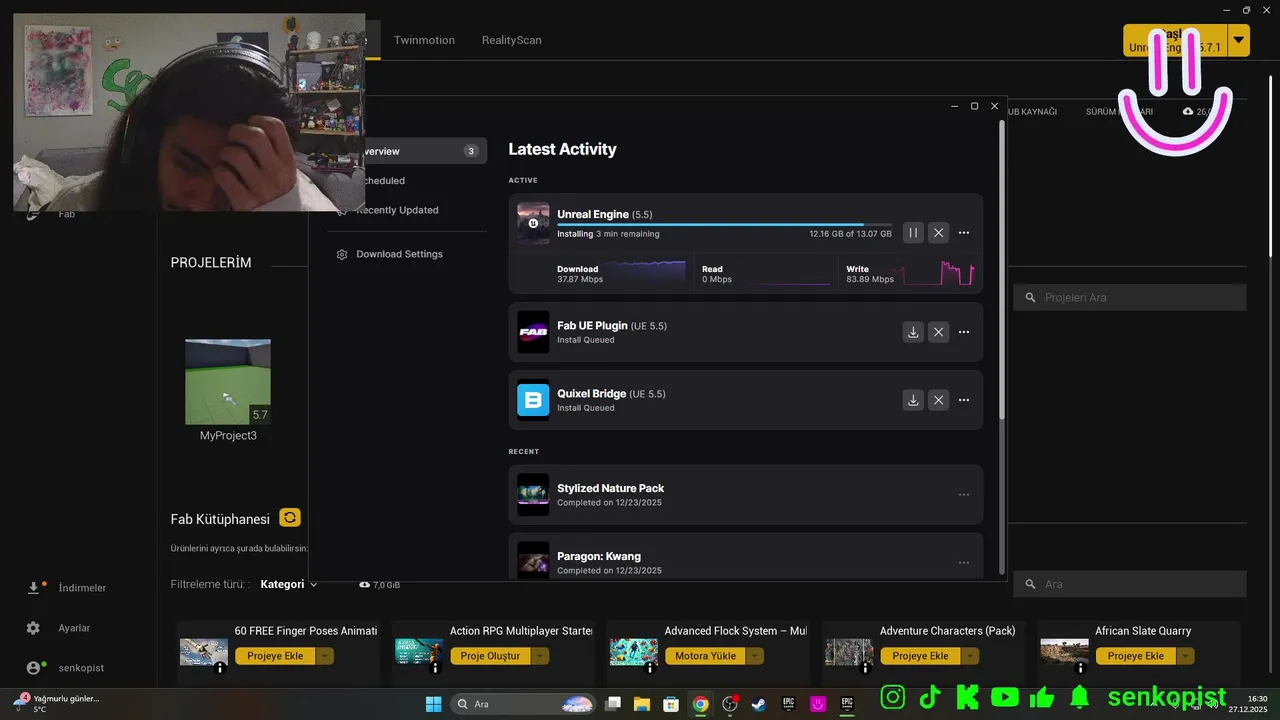The image size is (1280, 720).
Task: Start the Quixel Bridge download now
Action: click(912, 400)
